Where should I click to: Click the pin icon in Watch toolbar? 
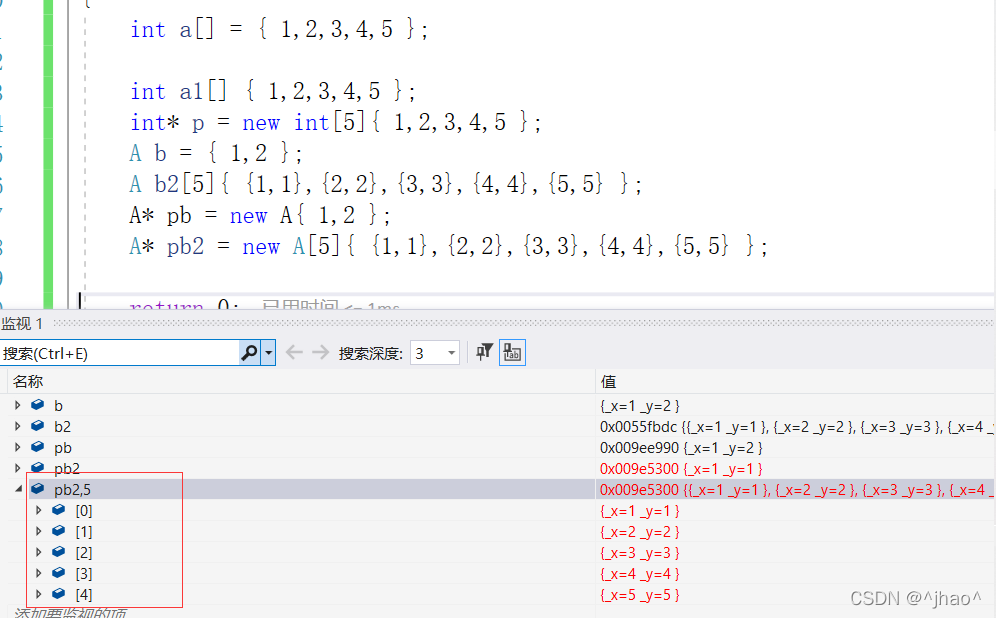tap(484, 352)
